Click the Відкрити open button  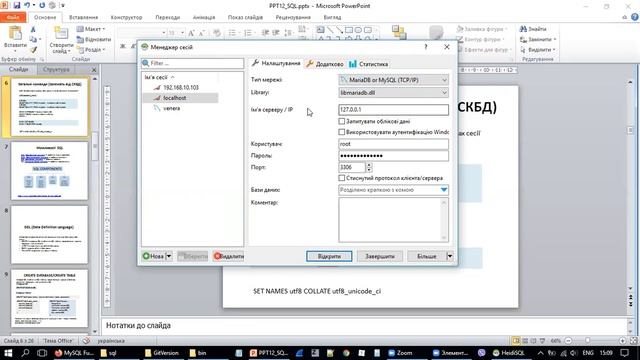pyautogui.click(x=329, y=256)
